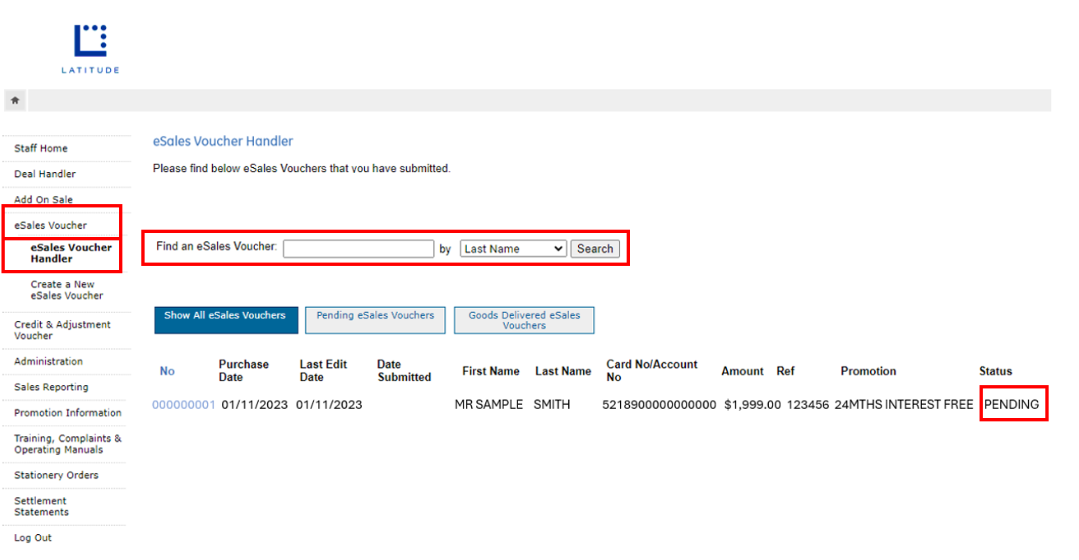Click Log Out in sidebar
The width and height of the screenshot is (1079, 560).
click(33, 538)
